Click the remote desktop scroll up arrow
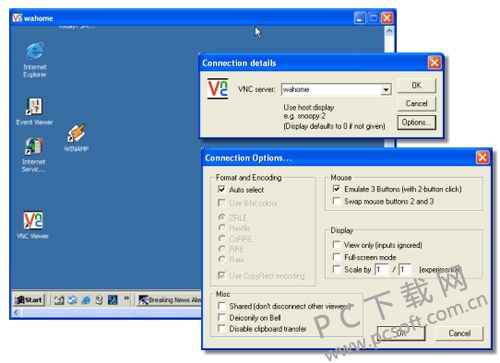This screenshot has width=500, height=363. (389, 31)
